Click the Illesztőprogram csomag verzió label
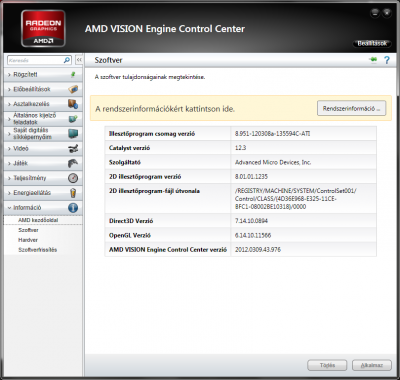The height and width of the screenshot is (380, 400). (152, 134)
